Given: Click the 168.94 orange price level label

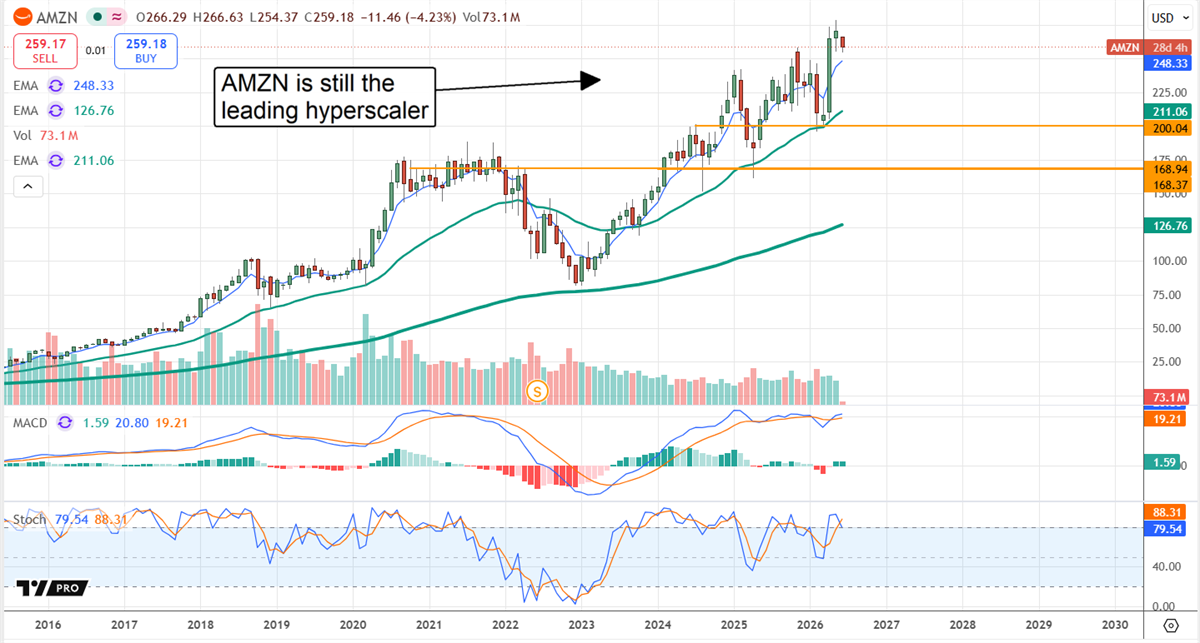Looking at the screenshot, I should pos(1169,171).
